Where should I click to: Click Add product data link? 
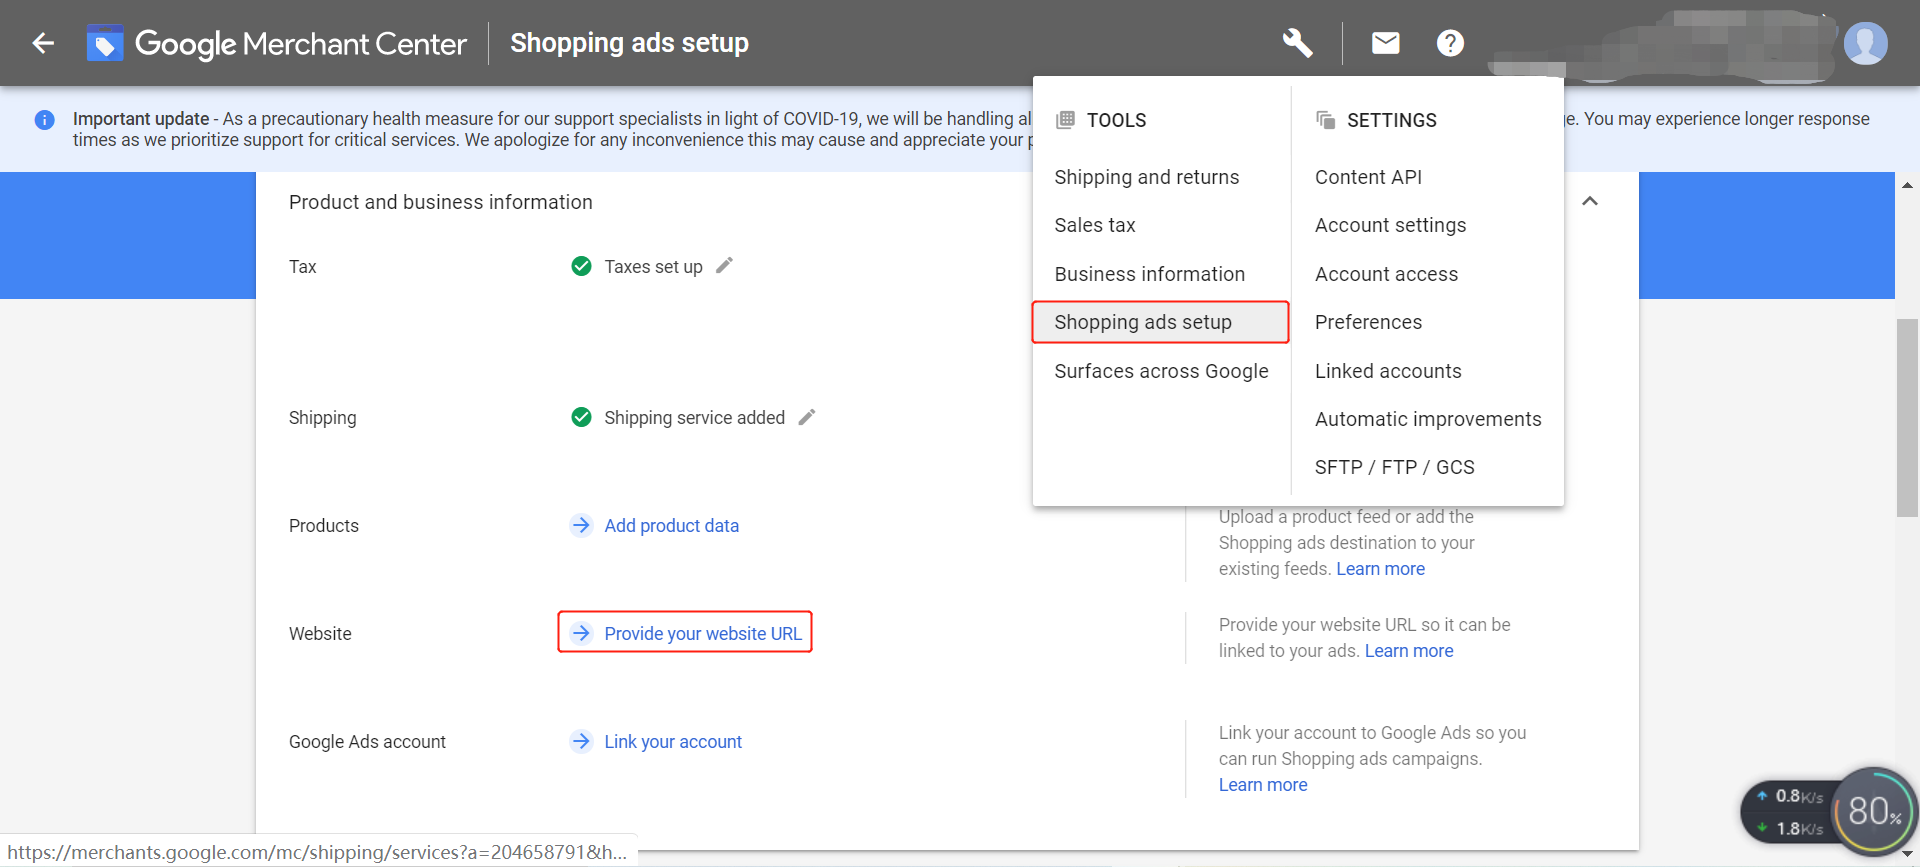coord(671,526)
